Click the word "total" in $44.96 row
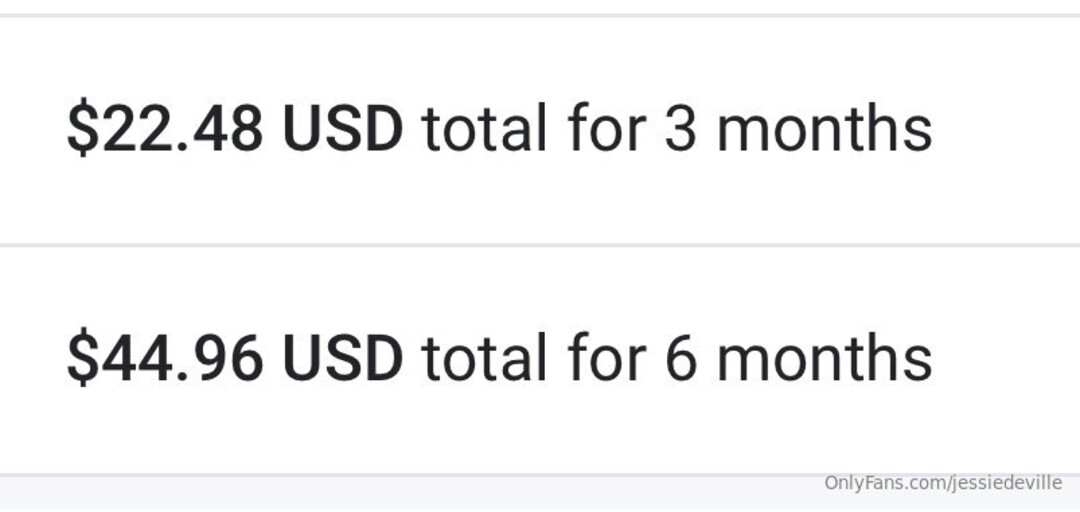The height and width of the screenshot is (512, 1080). [484, 360]
